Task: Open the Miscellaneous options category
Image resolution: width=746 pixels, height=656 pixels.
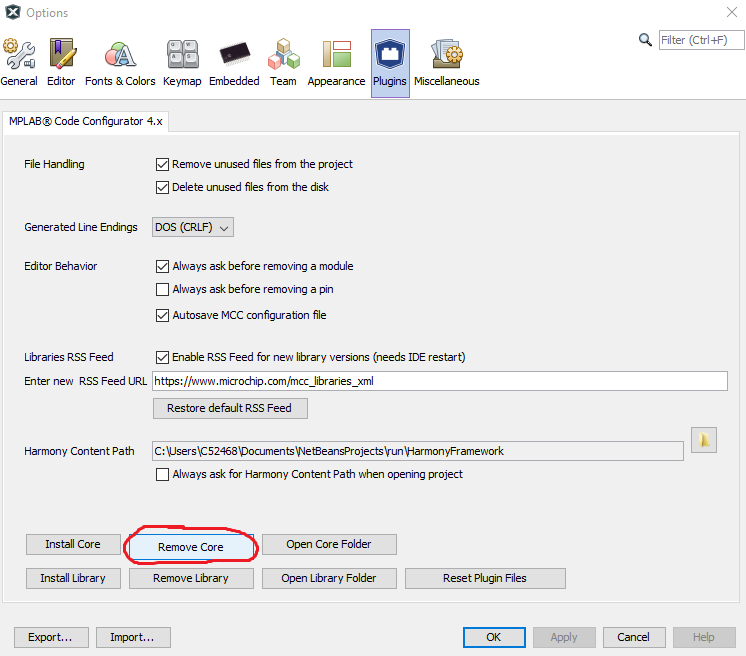Action: 447,63
